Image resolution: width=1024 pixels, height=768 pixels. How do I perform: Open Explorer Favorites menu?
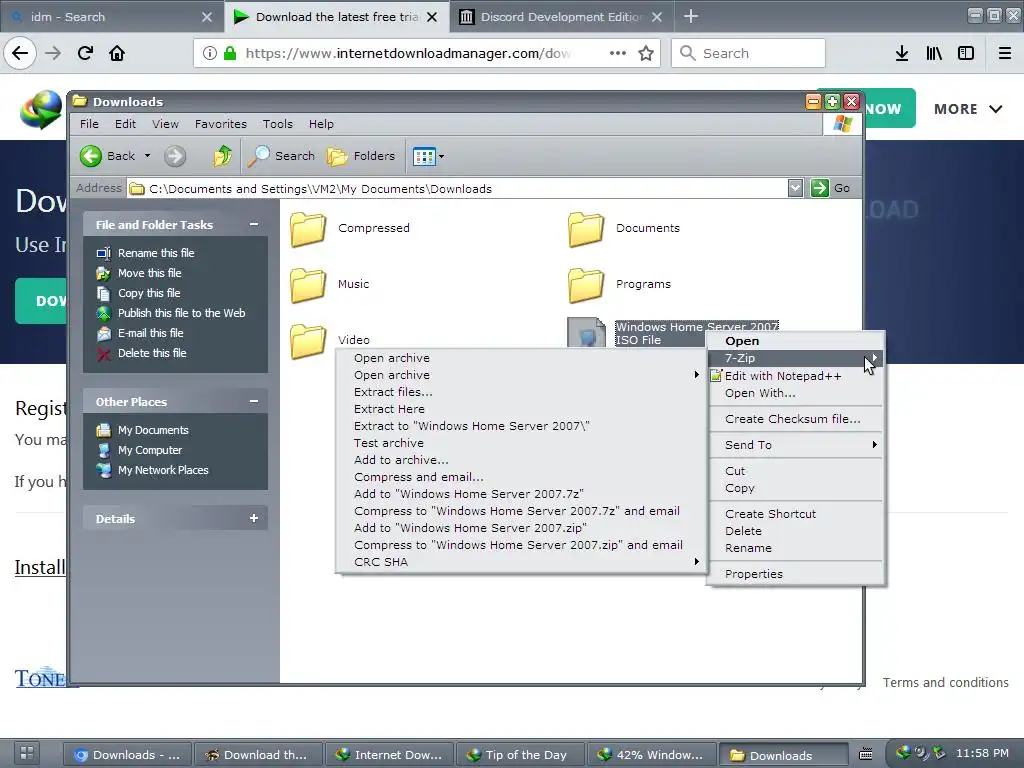[x=221, y=124]
